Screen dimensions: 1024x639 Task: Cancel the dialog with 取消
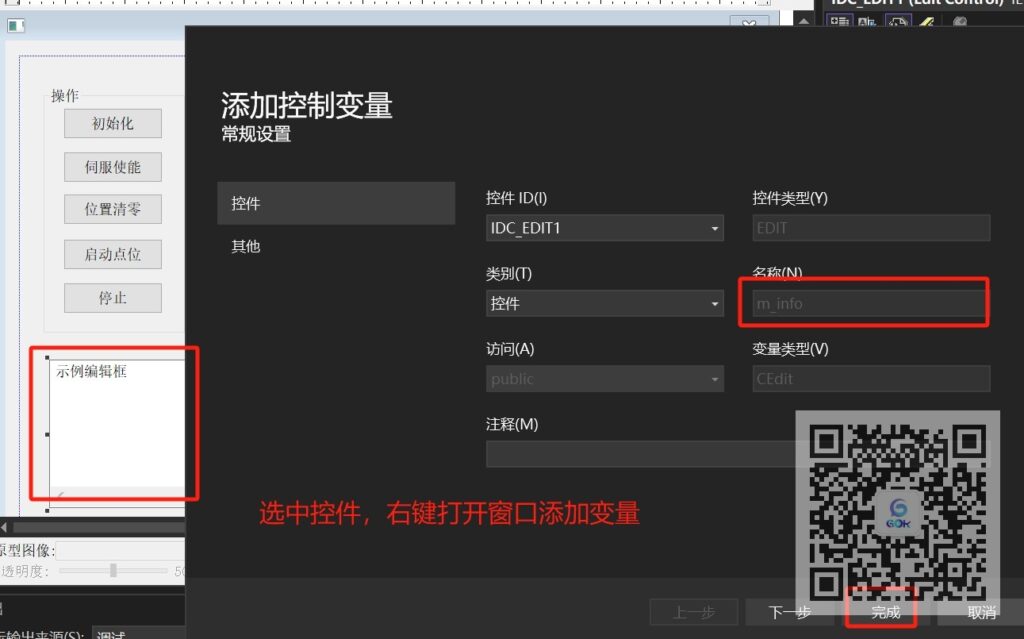click(x=981, y=612)
